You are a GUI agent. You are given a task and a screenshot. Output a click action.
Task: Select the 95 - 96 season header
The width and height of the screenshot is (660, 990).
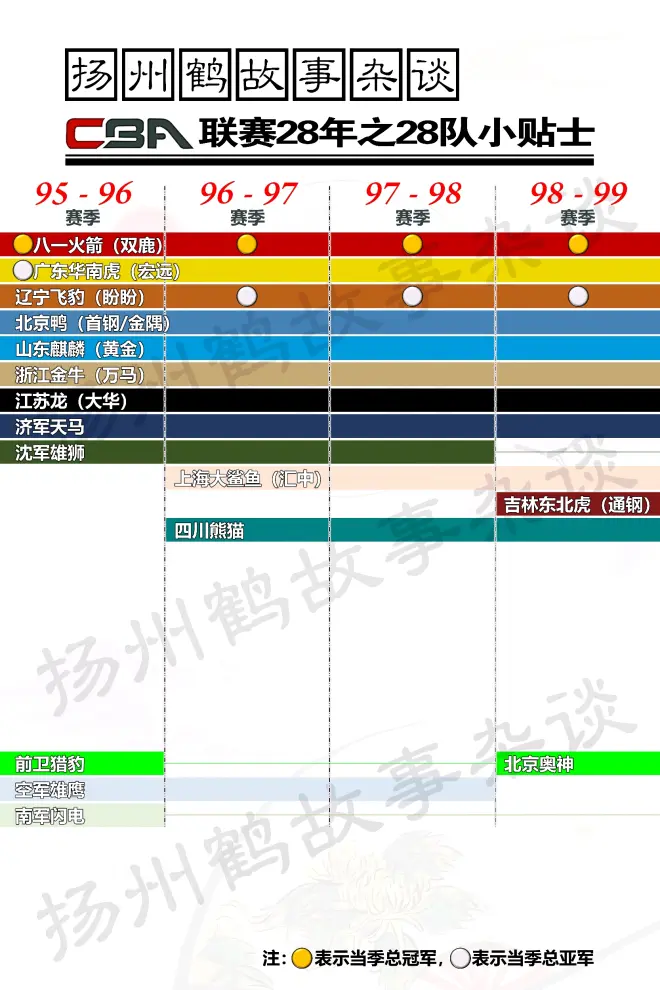coord(83,194)
